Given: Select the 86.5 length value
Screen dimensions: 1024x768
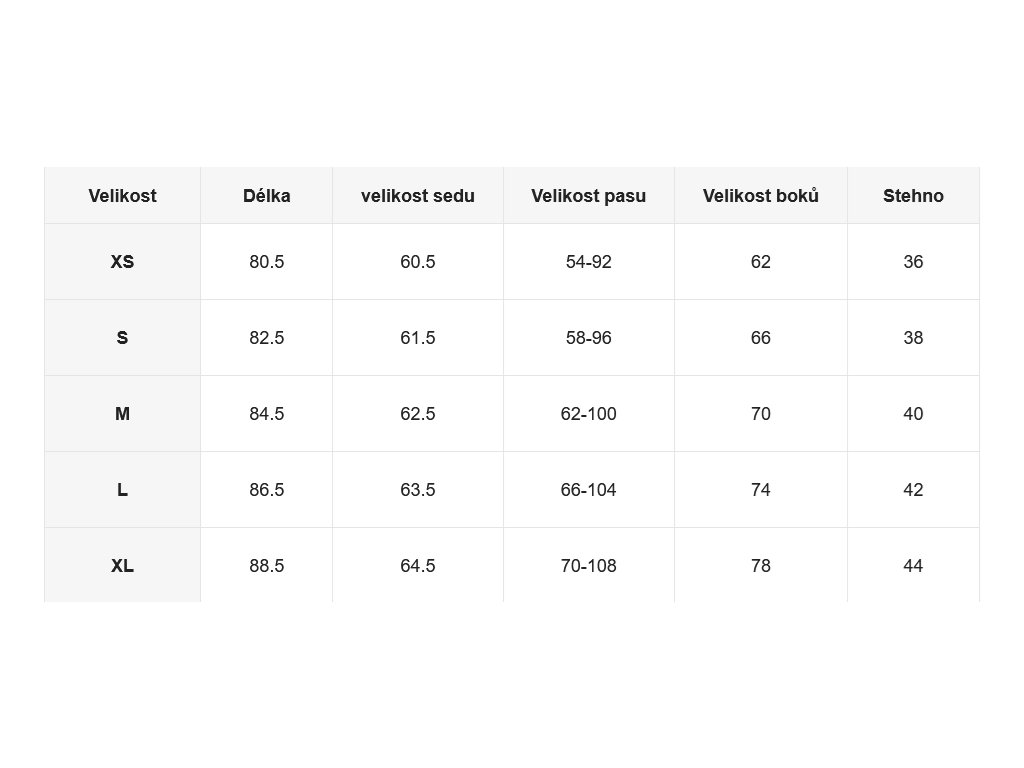Looking at the screenshot, I should coord(266,490).
